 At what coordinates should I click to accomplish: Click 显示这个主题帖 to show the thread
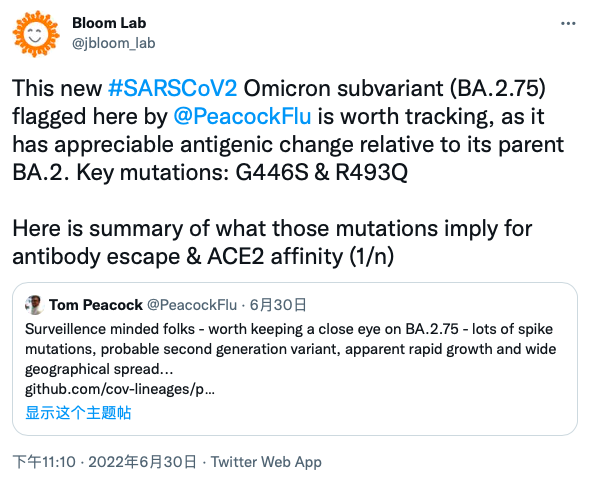click(x=78, y=412)
